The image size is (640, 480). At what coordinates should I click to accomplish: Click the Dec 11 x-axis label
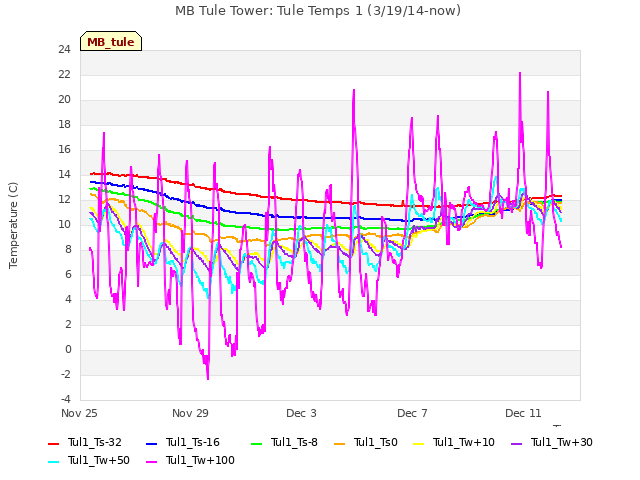tap(523, 413)
